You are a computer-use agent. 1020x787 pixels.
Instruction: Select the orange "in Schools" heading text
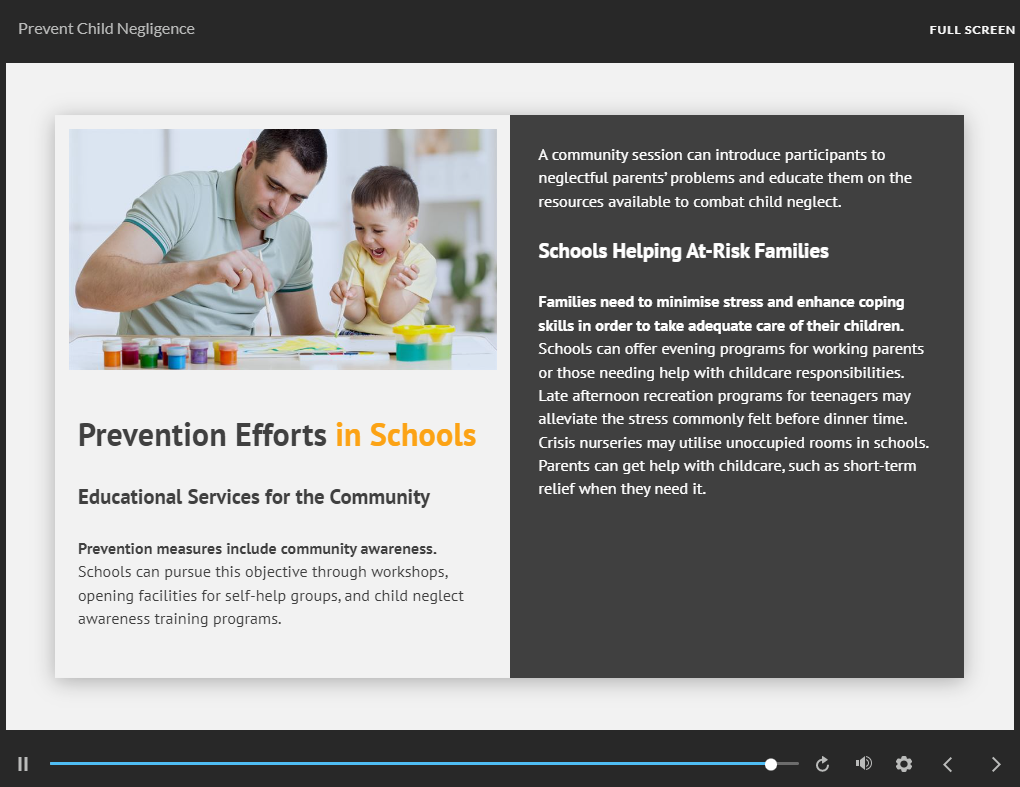pyautogui.click(x=405, y=435)
